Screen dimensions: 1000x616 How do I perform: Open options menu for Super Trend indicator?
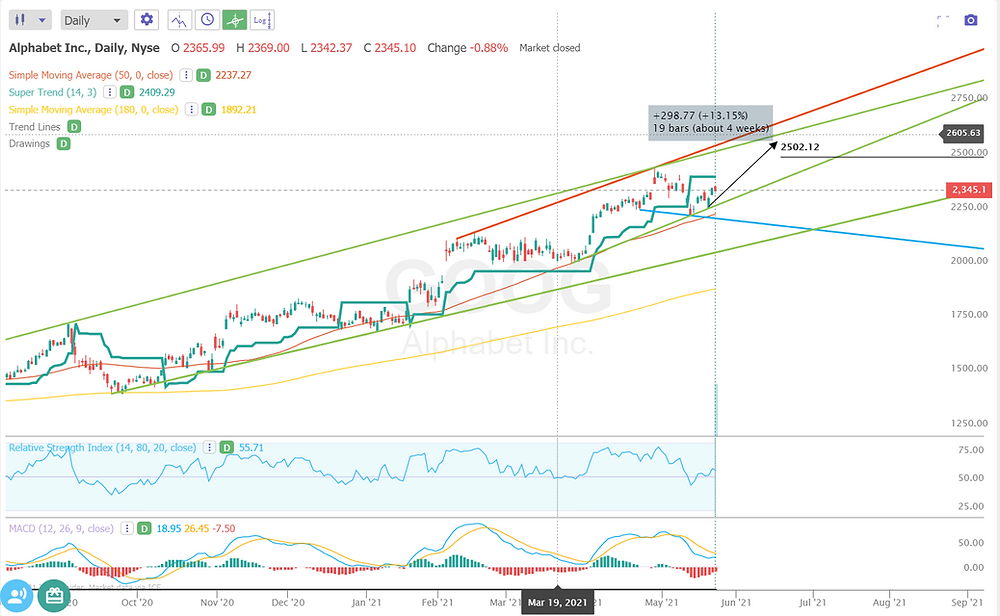(110, 92)
